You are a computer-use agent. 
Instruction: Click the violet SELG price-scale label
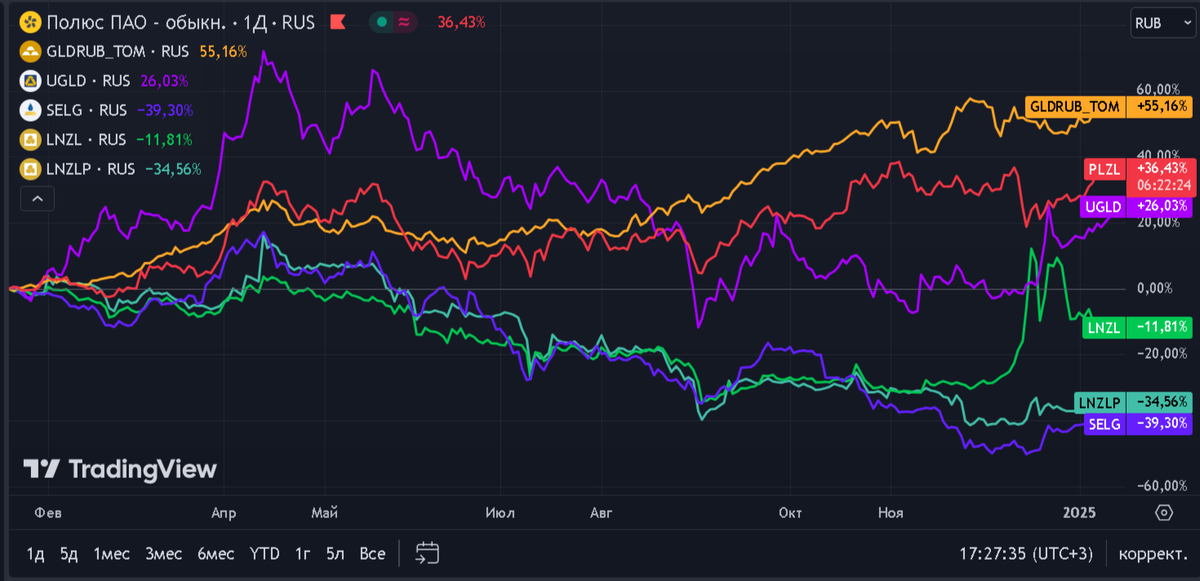[1138, 423]
